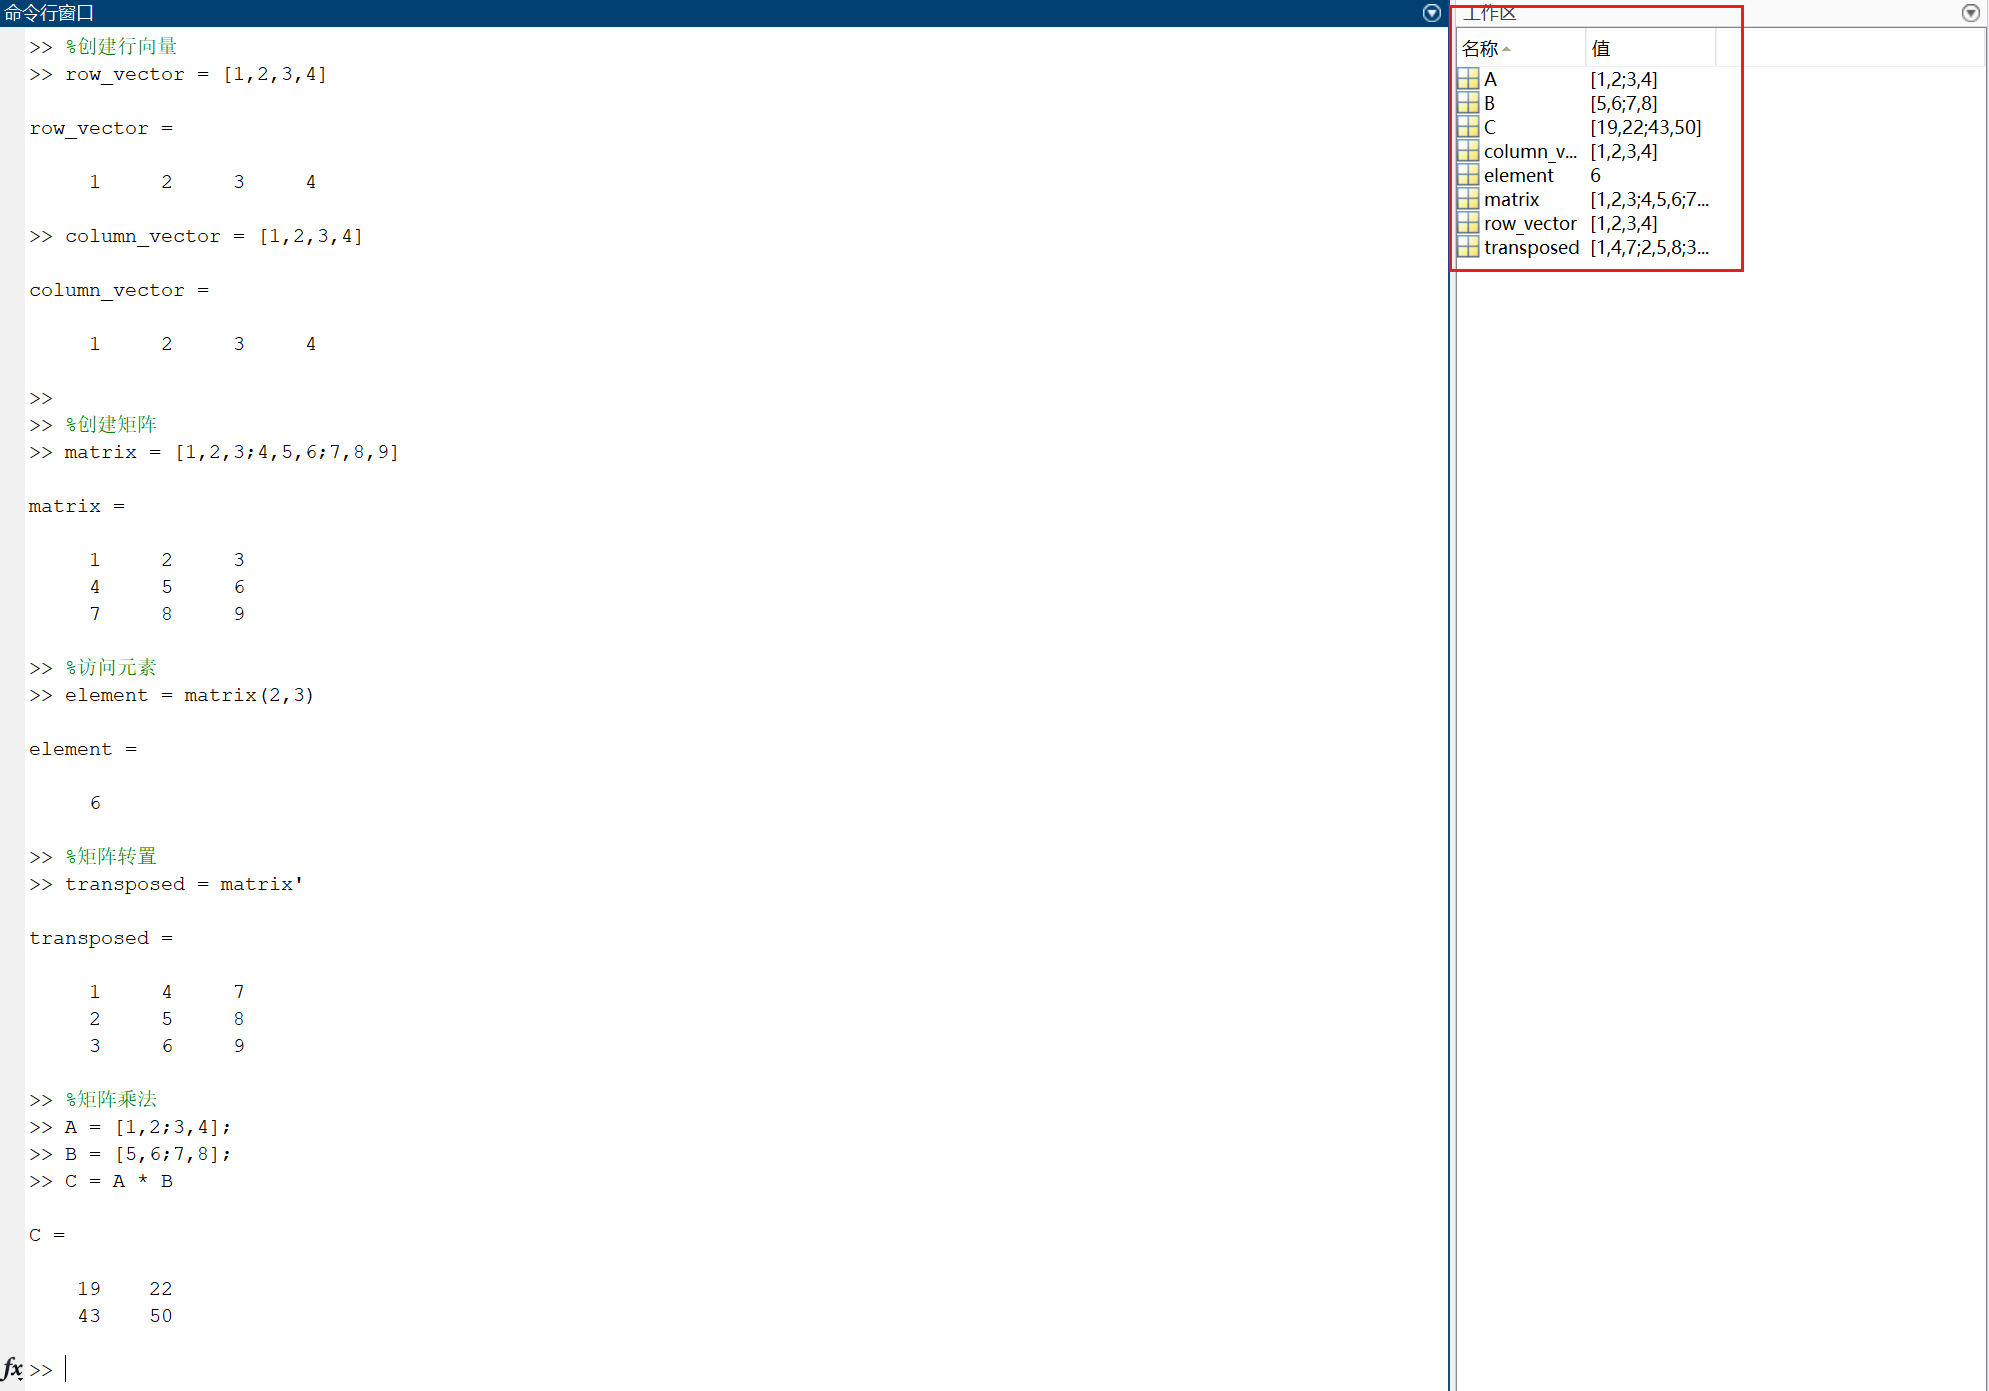The image size is (1989, 1391).
Task: Click the icon beside transposed variable
Action: tap(1467, 247)
